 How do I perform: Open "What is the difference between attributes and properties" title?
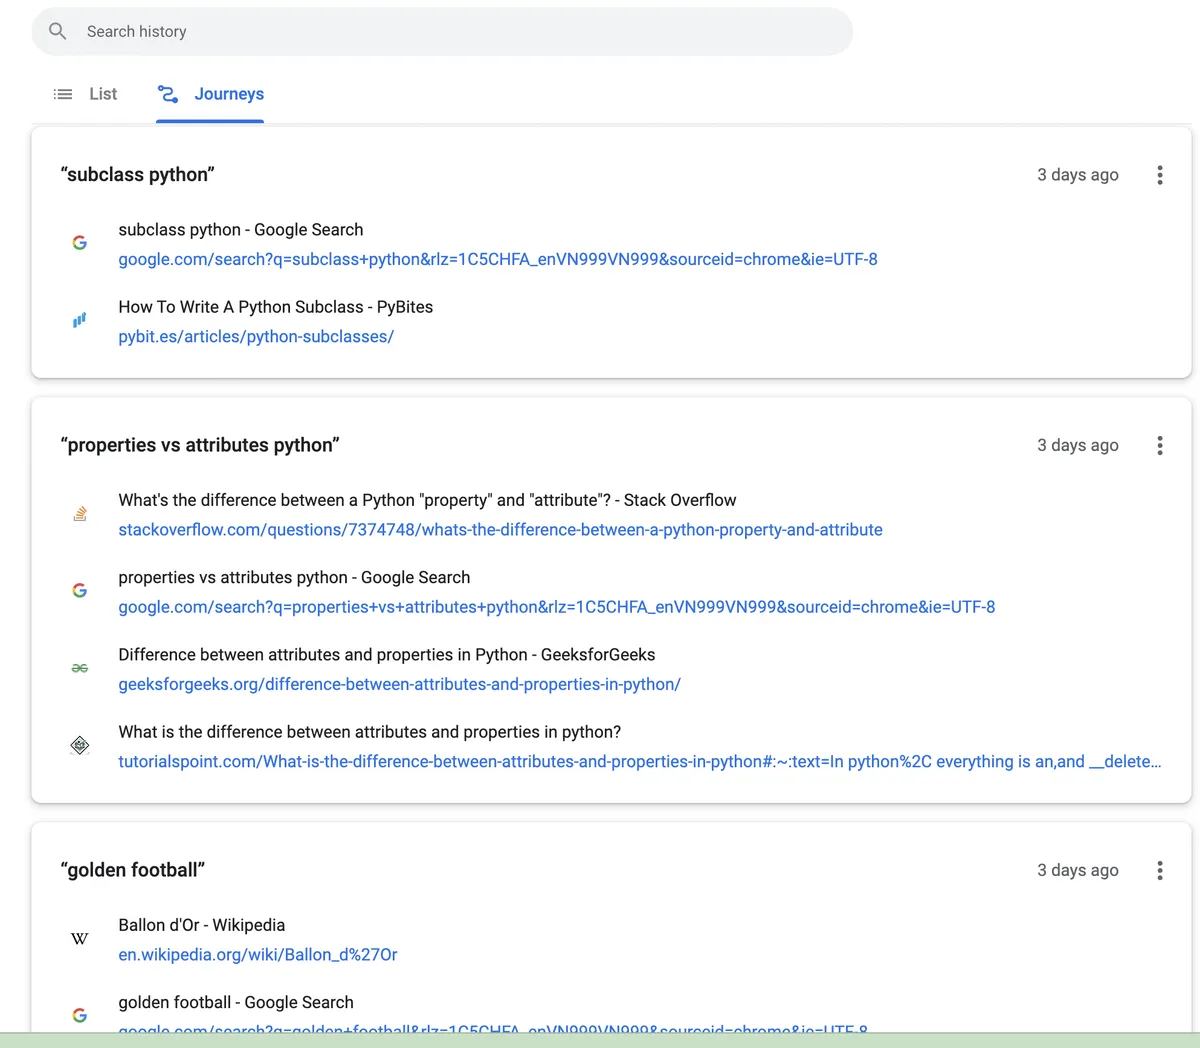370,732
